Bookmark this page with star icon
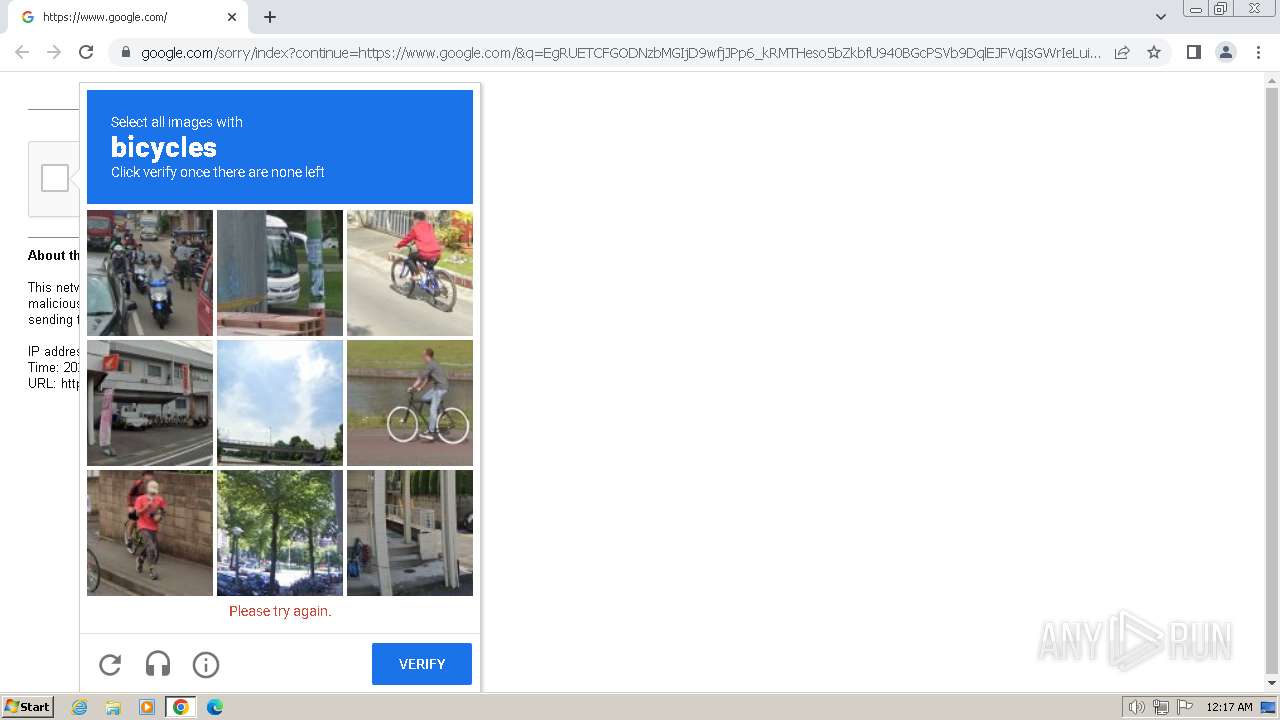The image size is (1280, 720). pos(1154,52)
